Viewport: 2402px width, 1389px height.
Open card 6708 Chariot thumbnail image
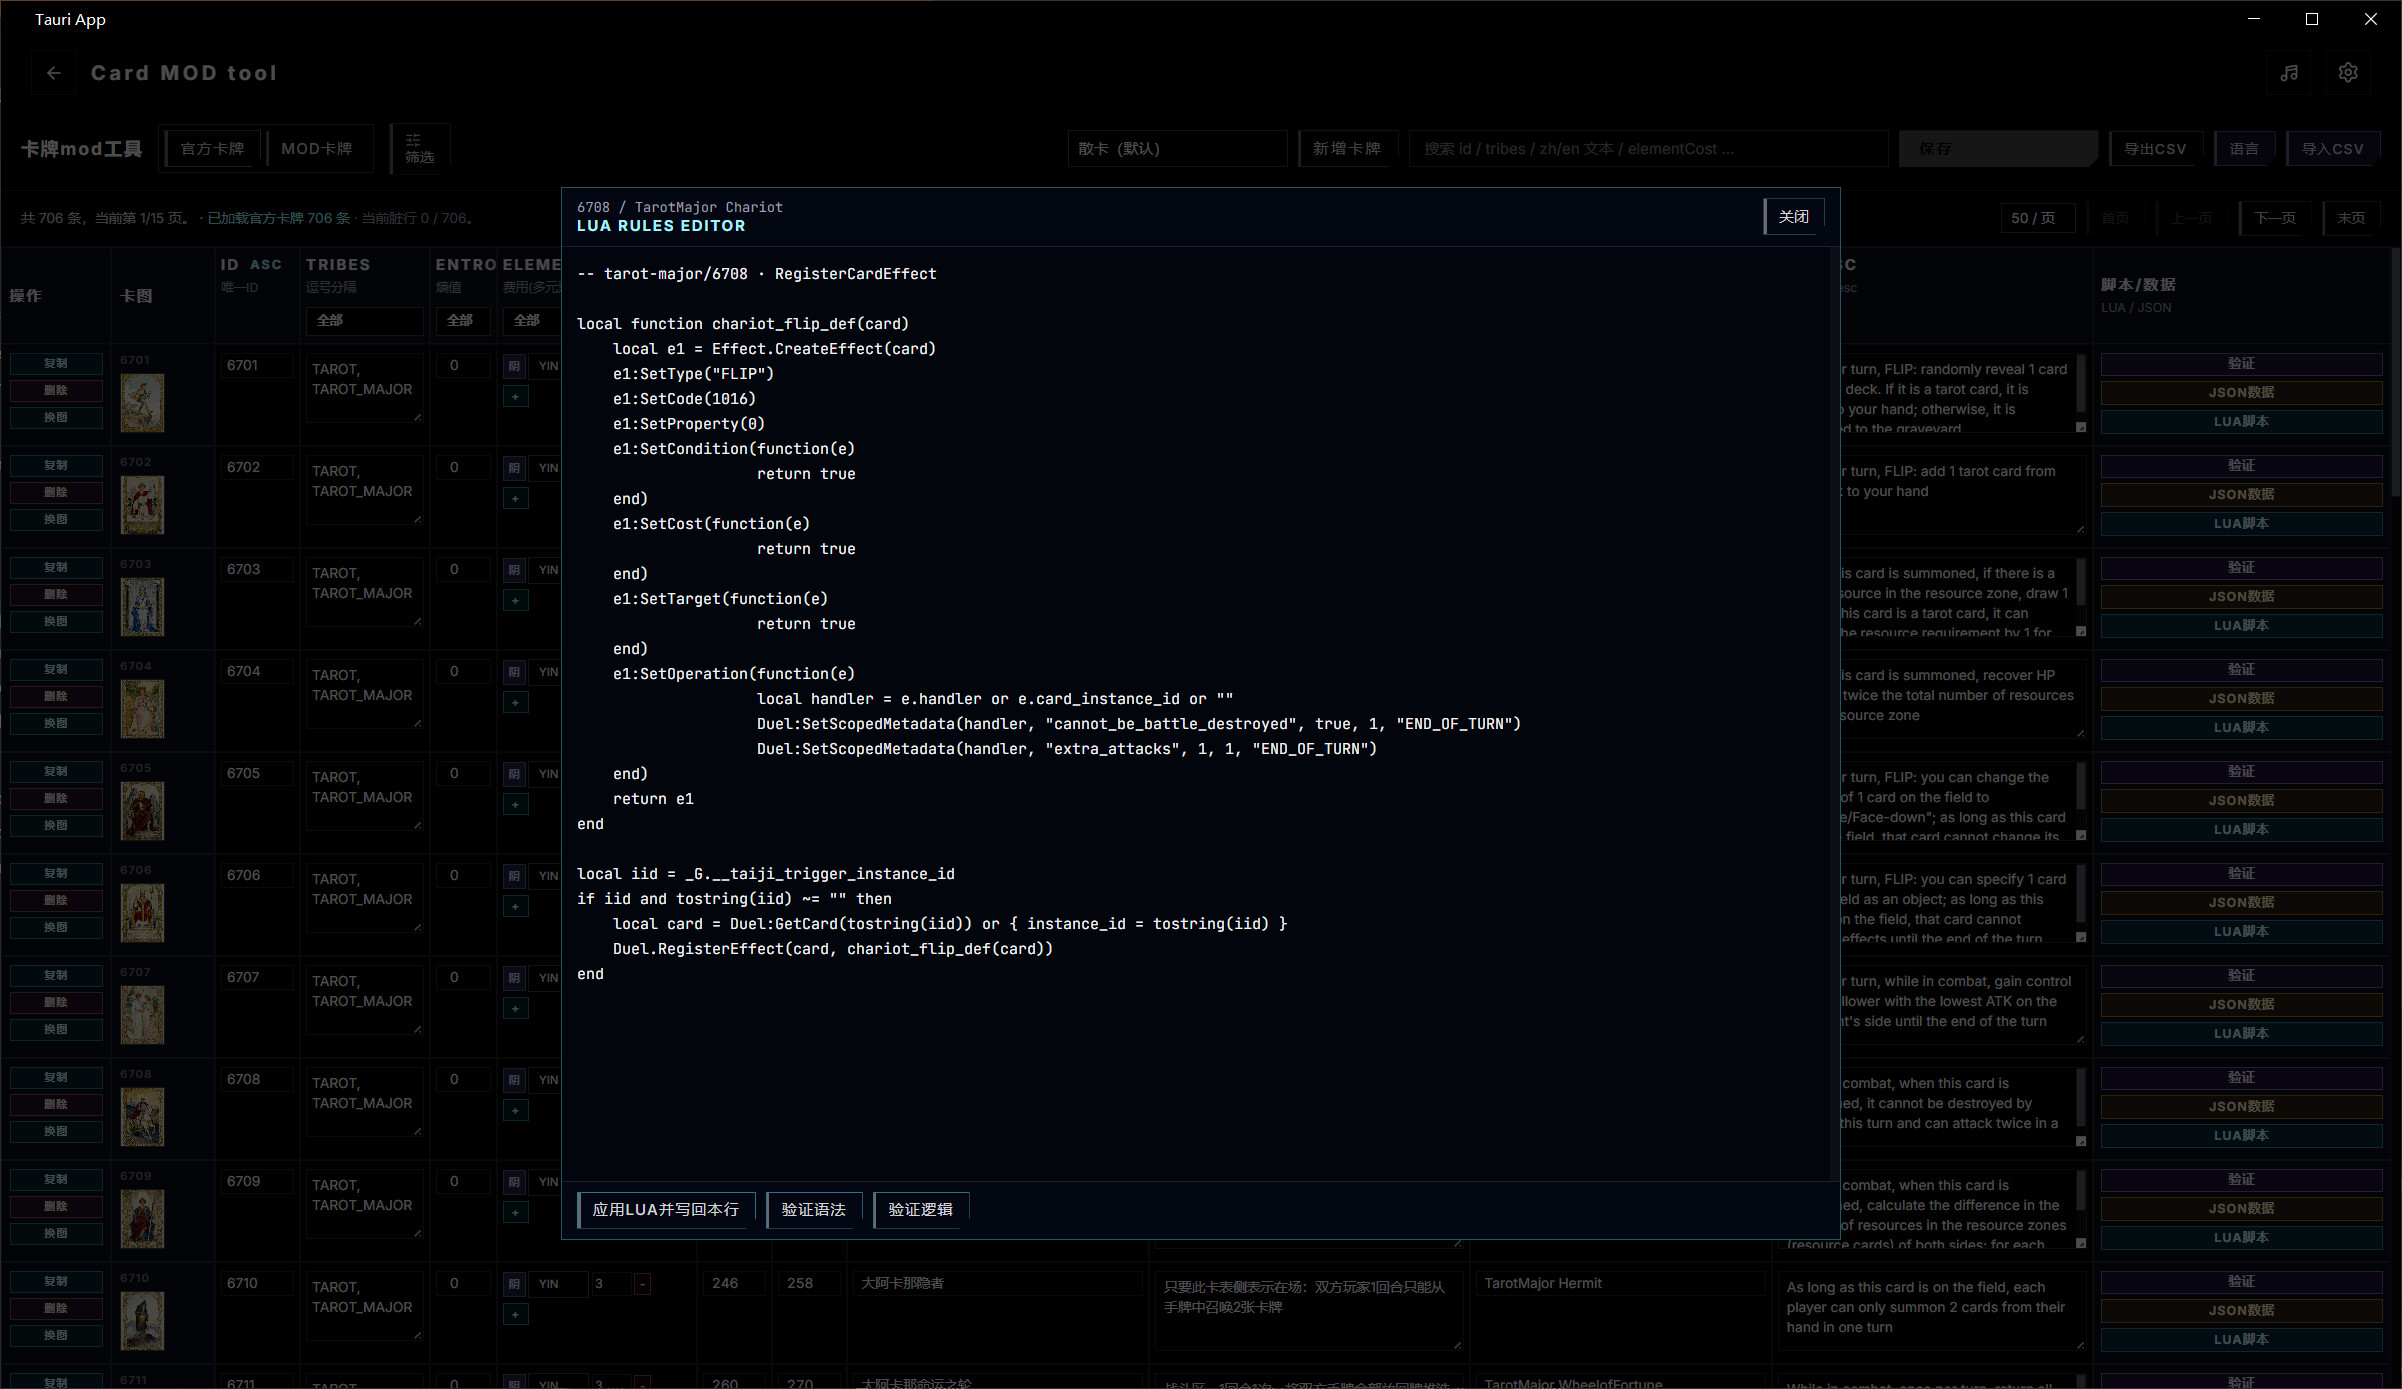142,1117
